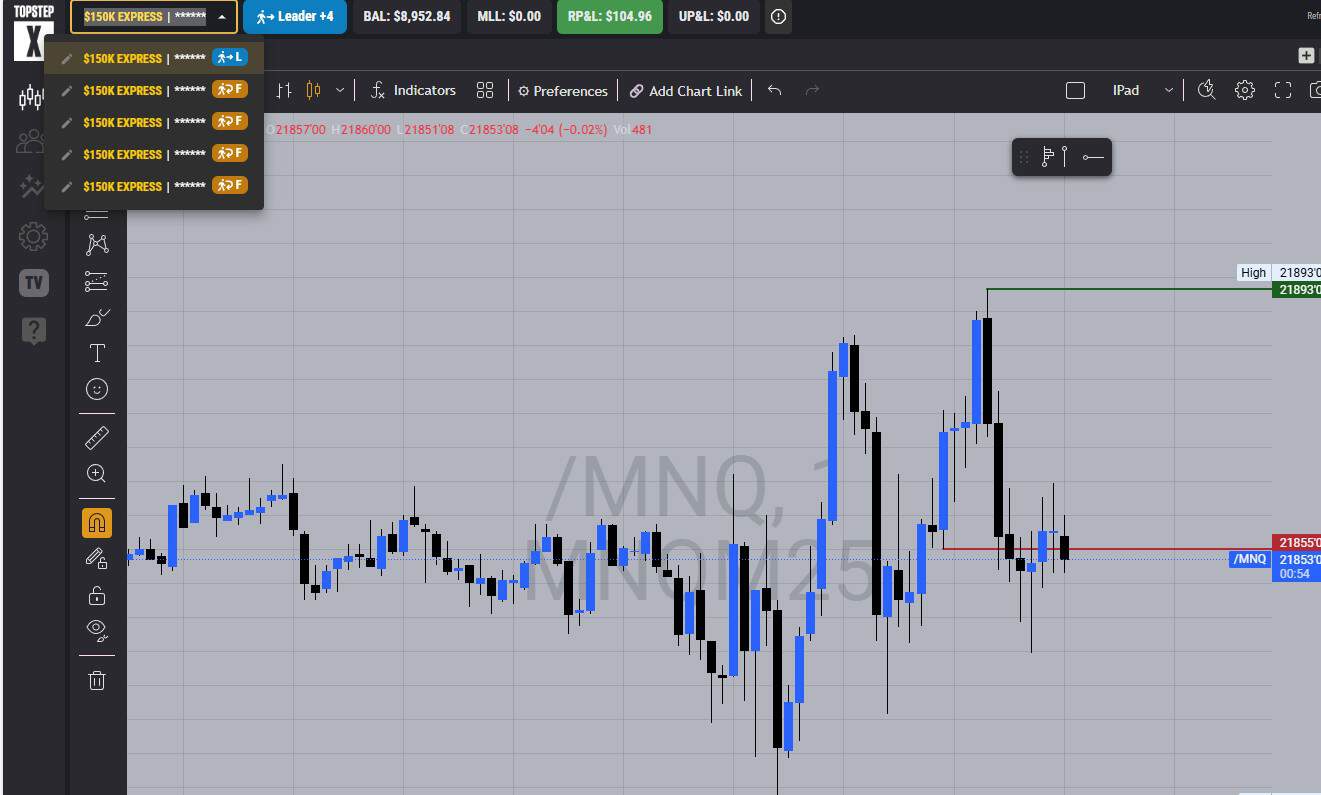Toggle stay-in-drawing-mode pencil lock
This screenshot has width=1321, height=795.
[x=97, y=559]
